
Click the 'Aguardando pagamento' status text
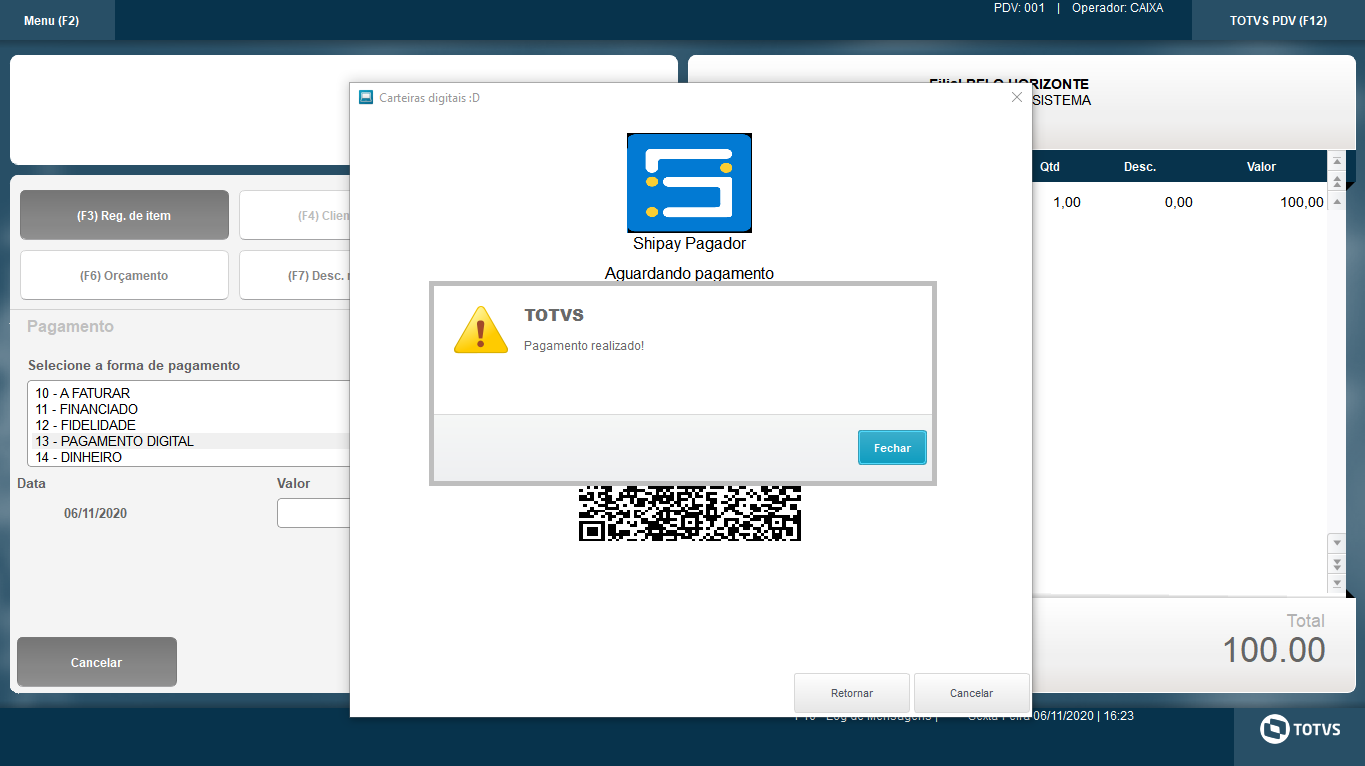[x=689, y=273]
